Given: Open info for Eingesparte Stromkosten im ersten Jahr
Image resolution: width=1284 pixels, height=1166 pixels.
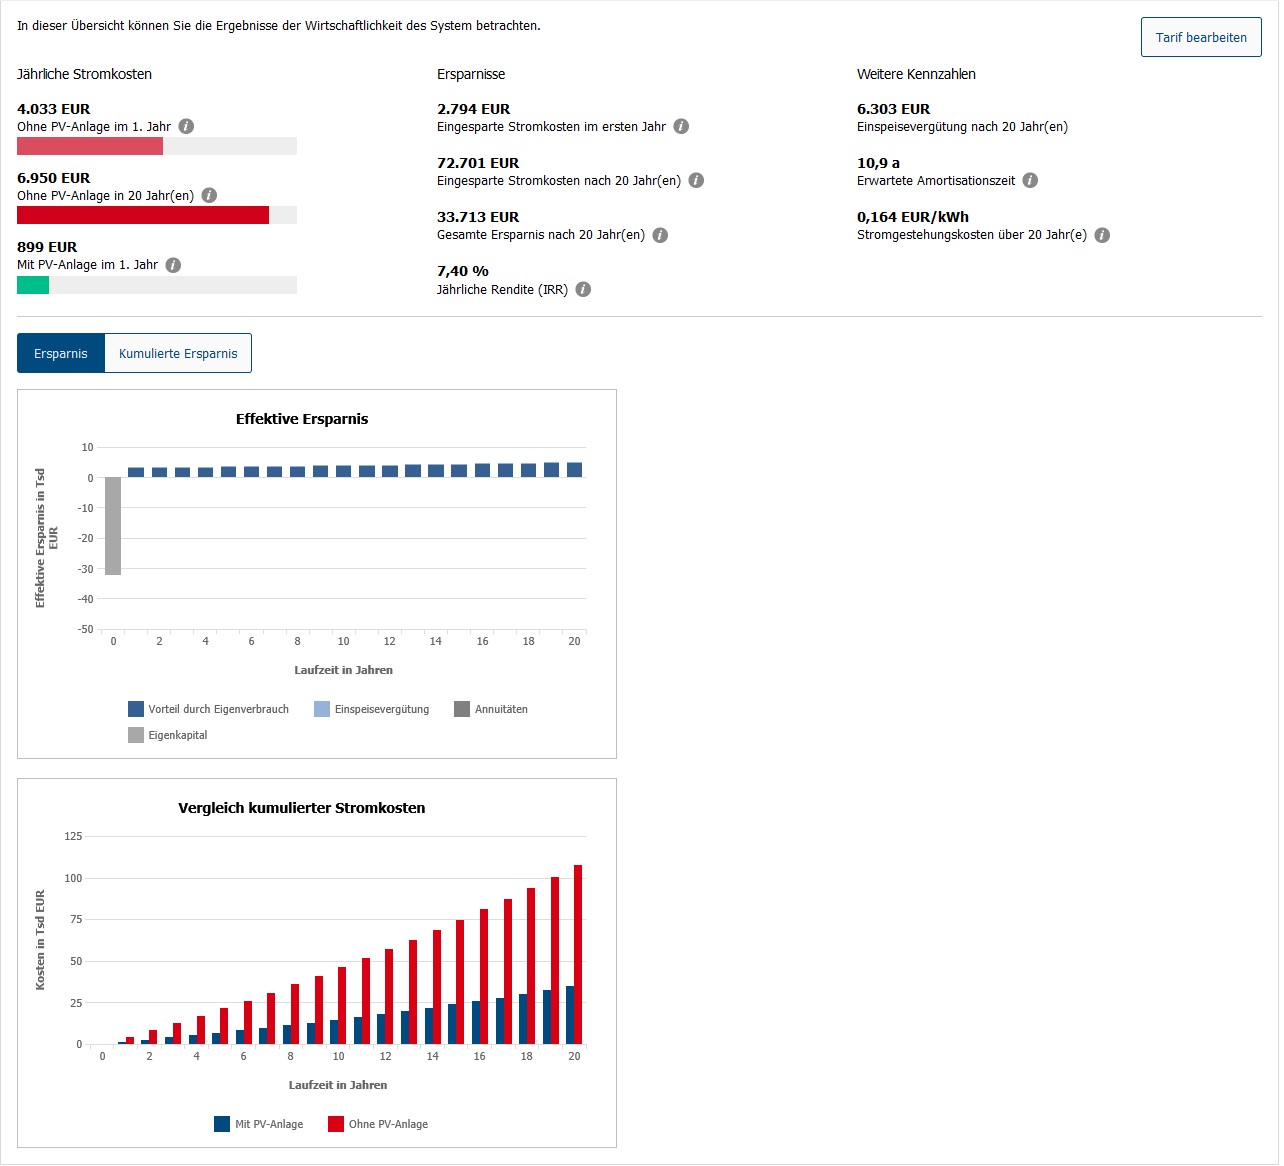Looking at the screenshot, I should (681, 127).
